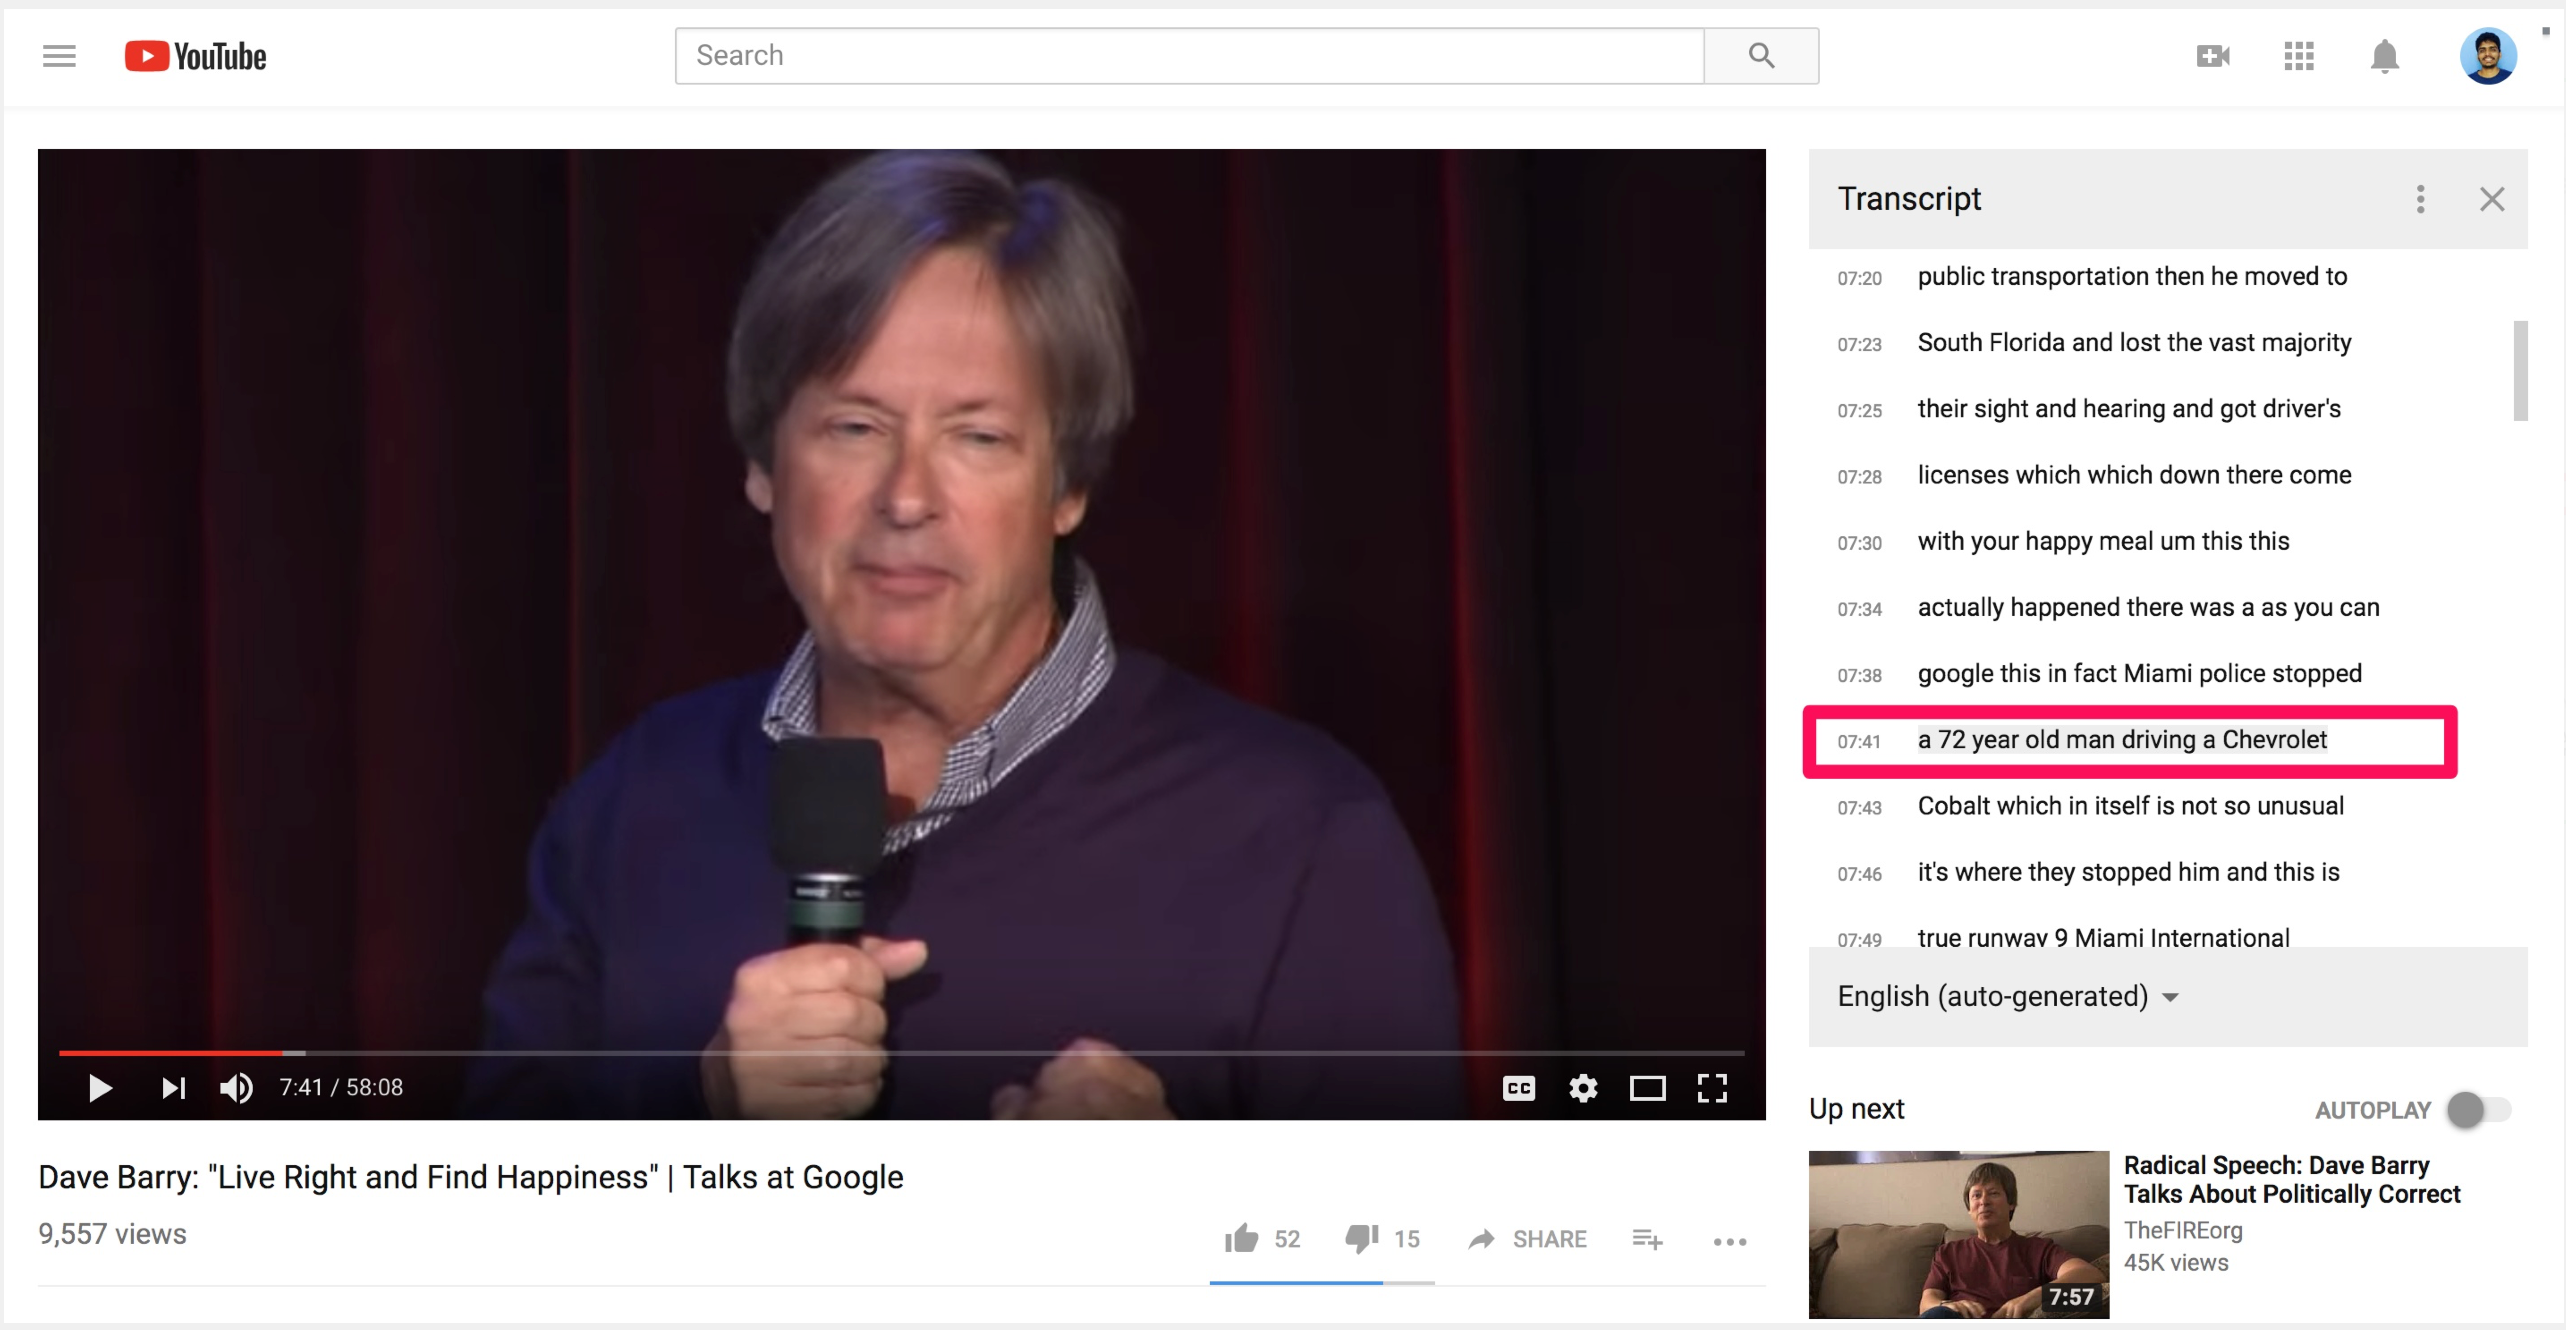The image size is (2566, 1330).
Task: Enter fullscreen mode
Action: click(1712, 1088)
